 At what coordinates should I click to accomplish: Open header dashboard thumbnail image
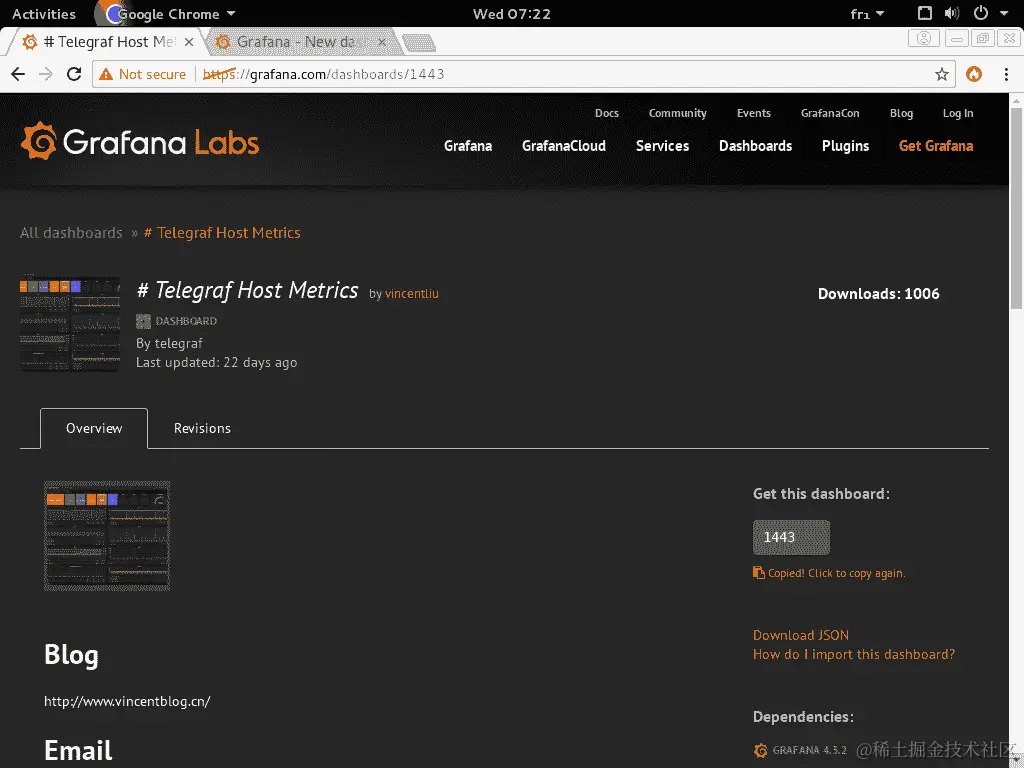click(70, 324)
